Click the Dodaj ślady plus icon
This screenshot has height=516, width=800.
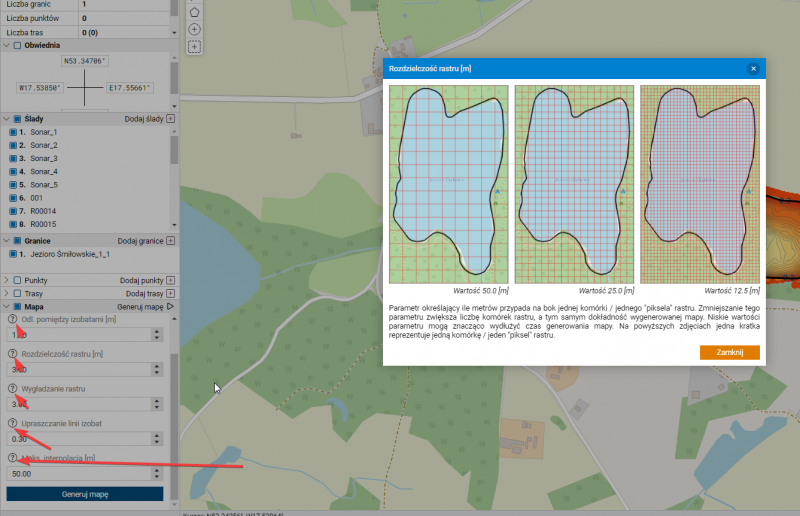[170, 119]
